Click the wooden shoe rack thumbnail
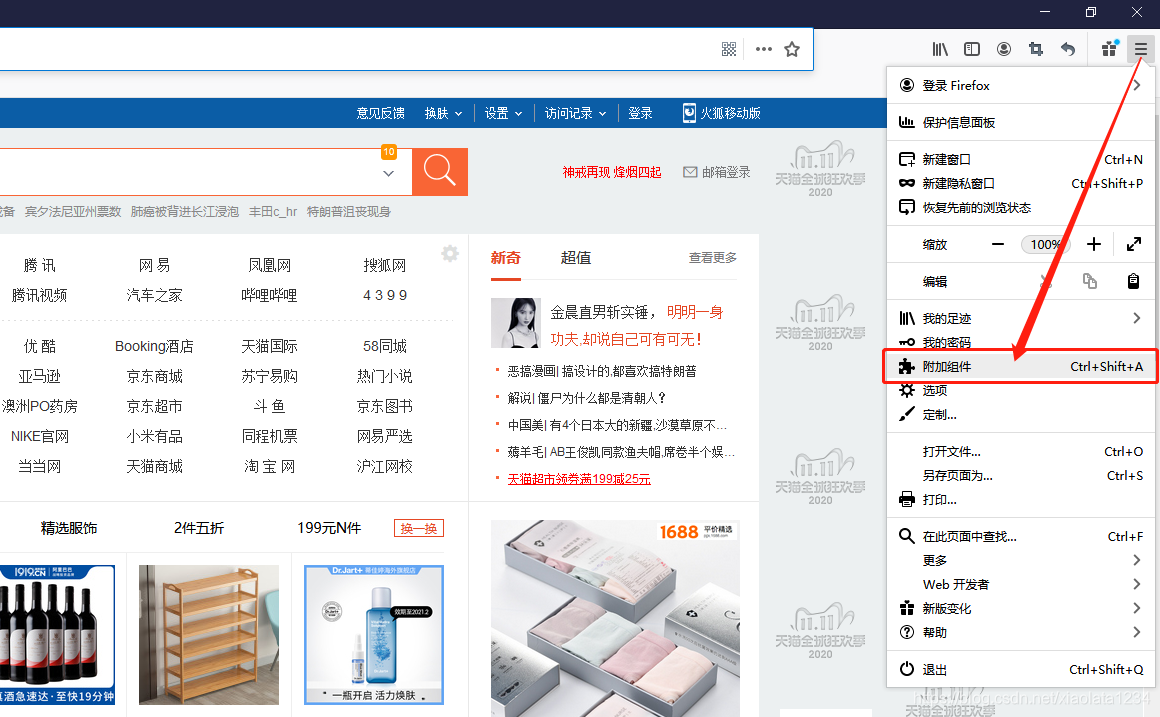The height and width of the screenshot is (717, 1160). [x=209, y=635]
